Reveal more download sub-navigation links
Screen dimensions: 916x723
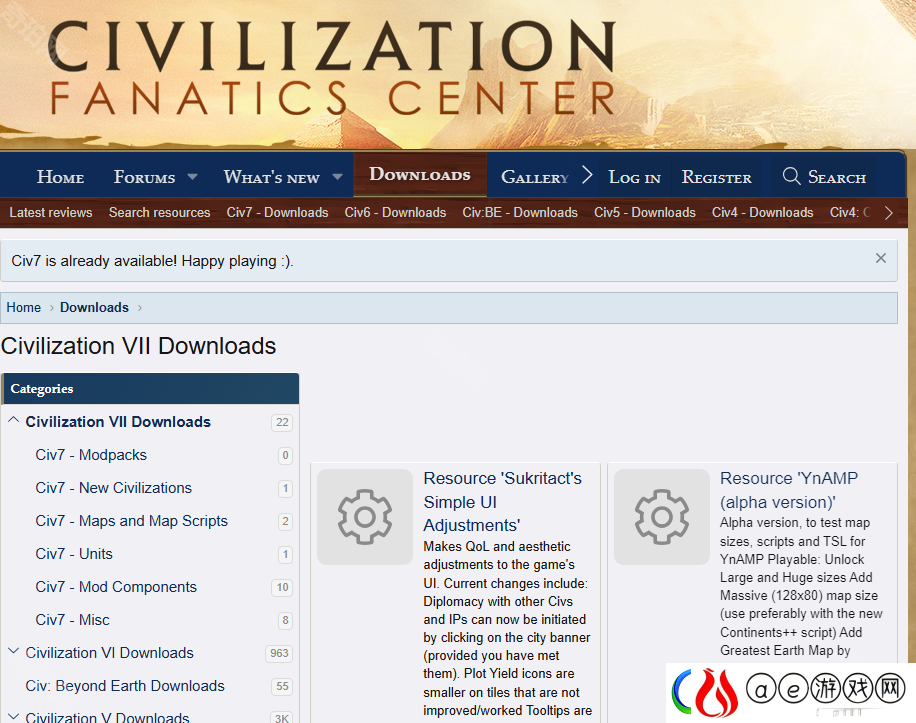[x=889, y=213]
